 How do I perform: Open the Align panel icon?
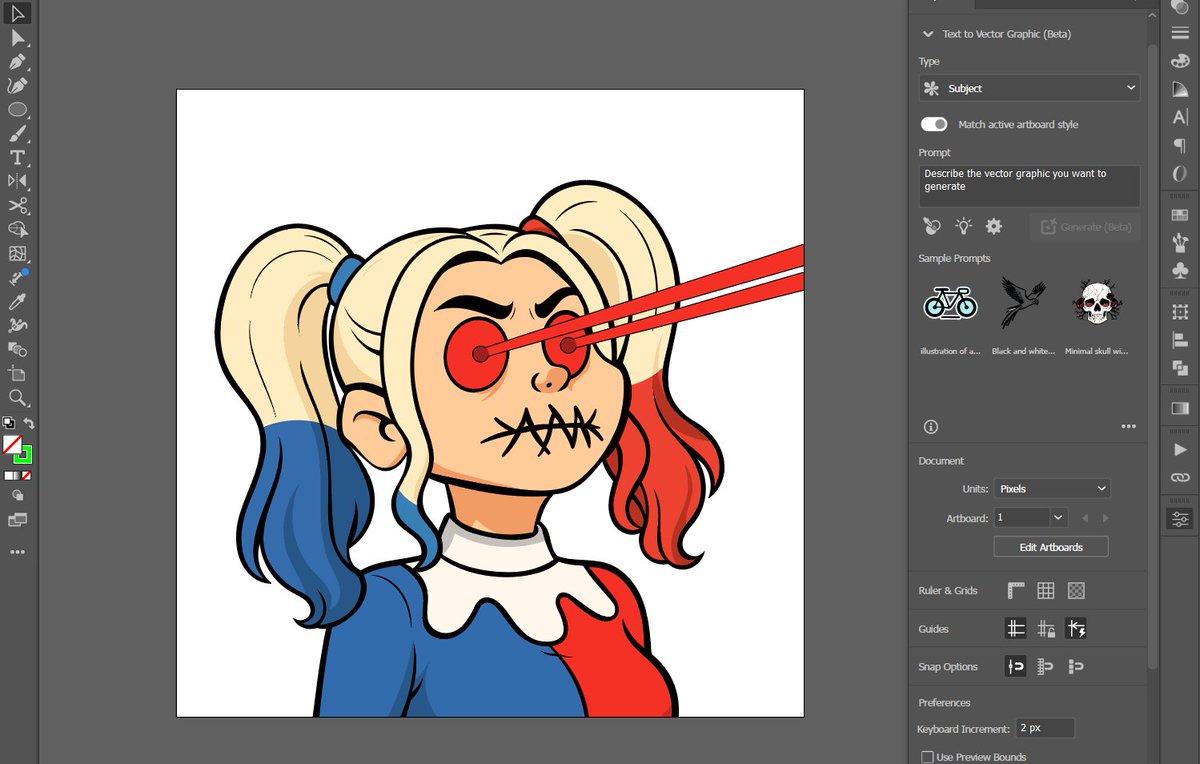1180,340
